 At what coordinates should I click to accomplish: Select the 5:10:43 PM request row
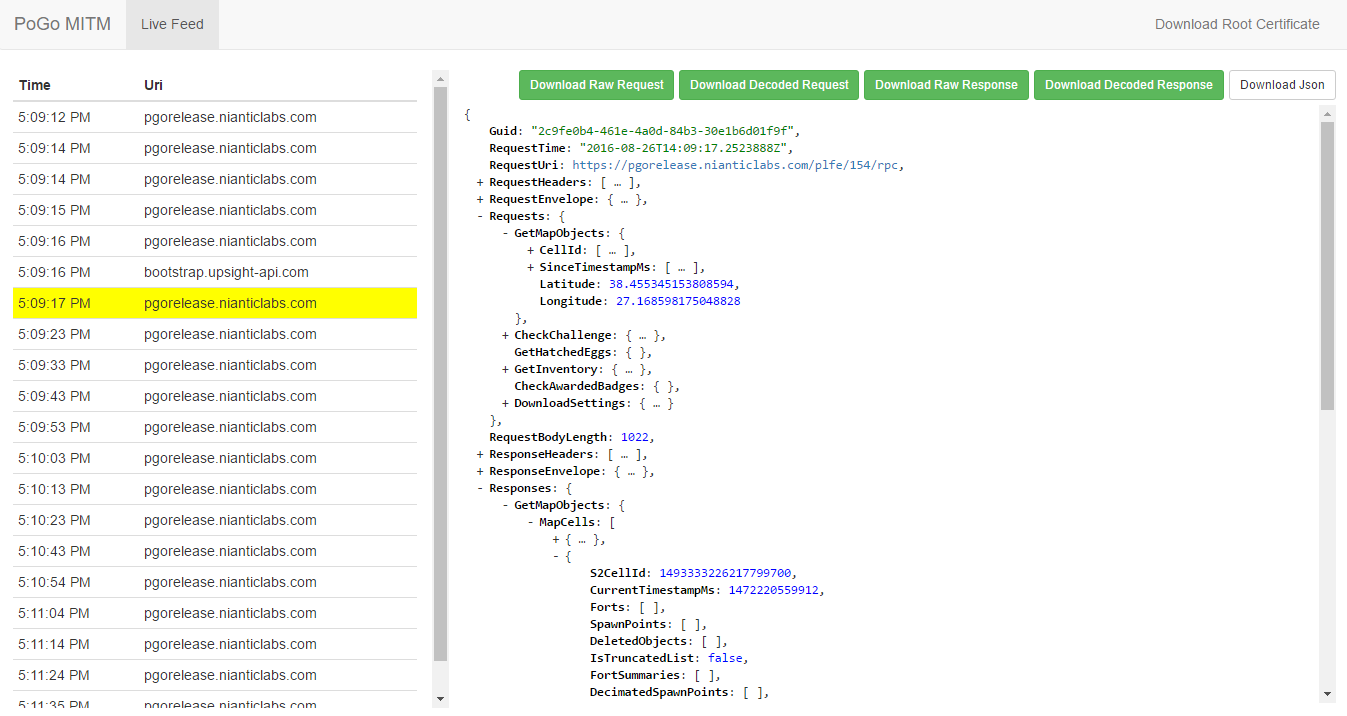[x=215, y=551]
